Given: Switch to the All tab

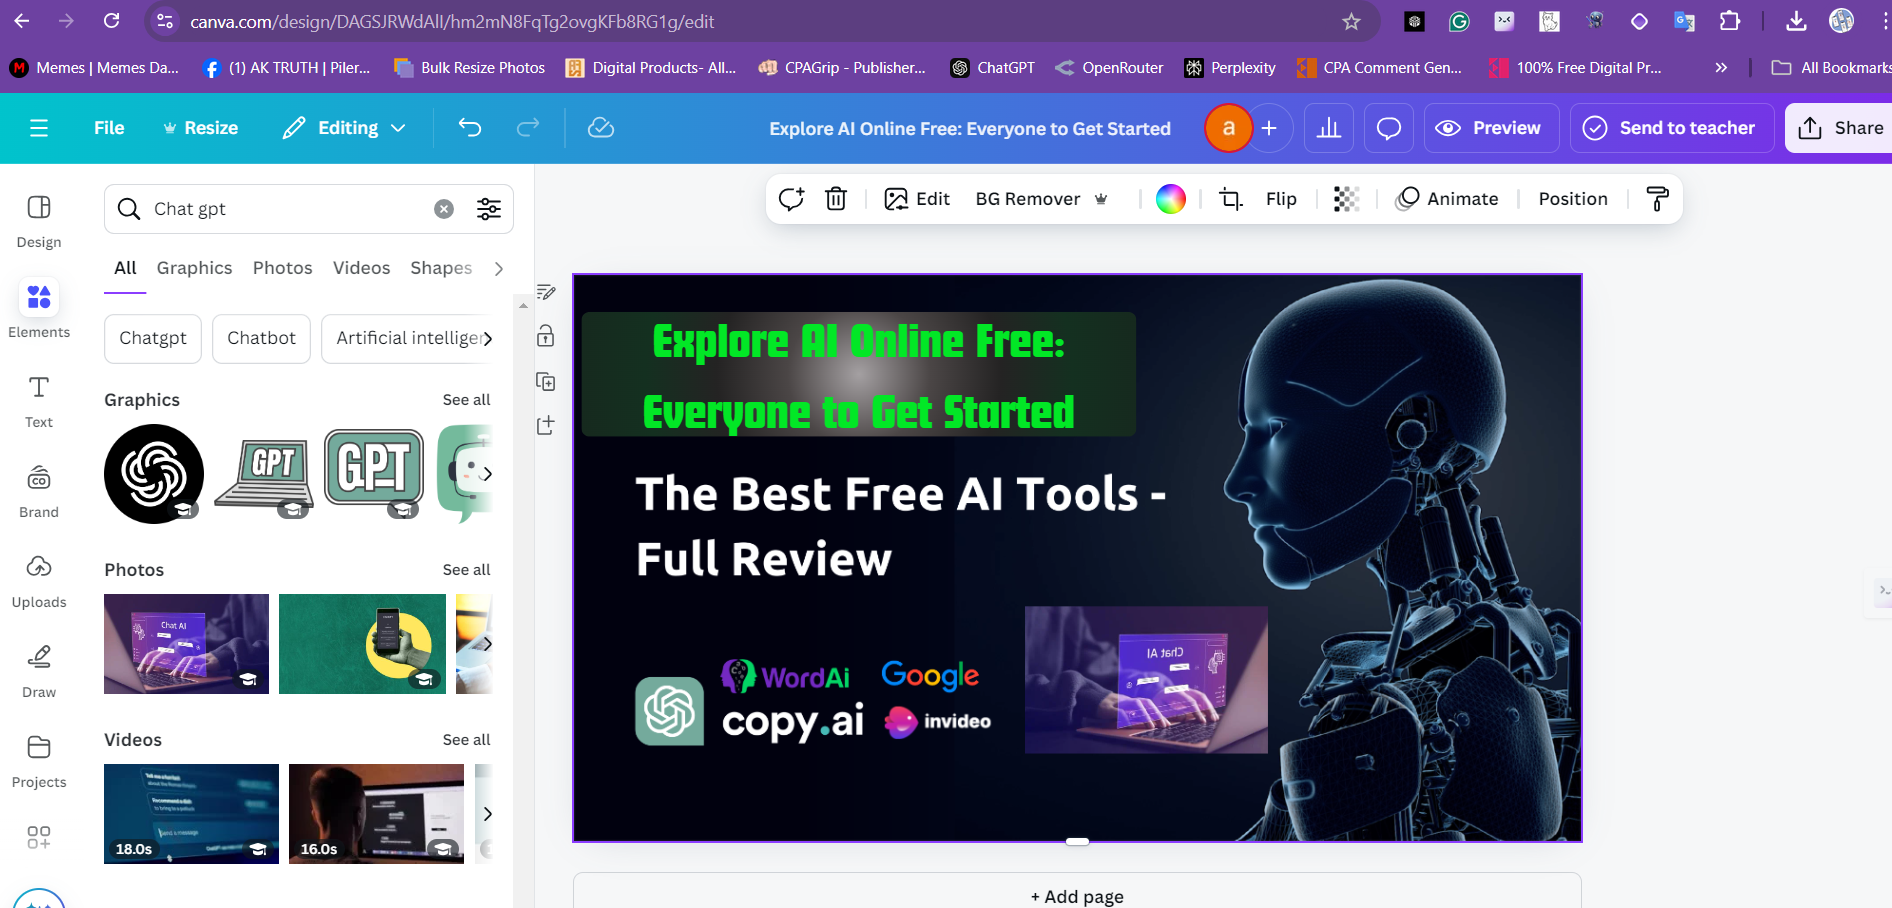Looking at the screenshot, I should tap(125, 268).
